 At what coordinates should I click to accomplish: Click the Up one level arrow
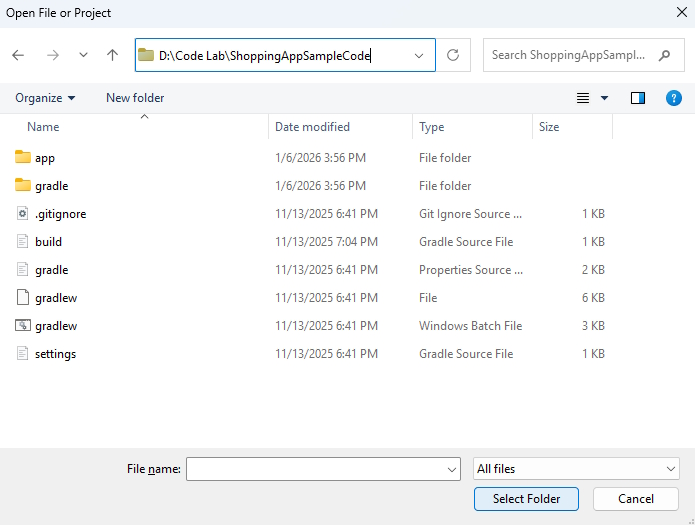(112, 56)
